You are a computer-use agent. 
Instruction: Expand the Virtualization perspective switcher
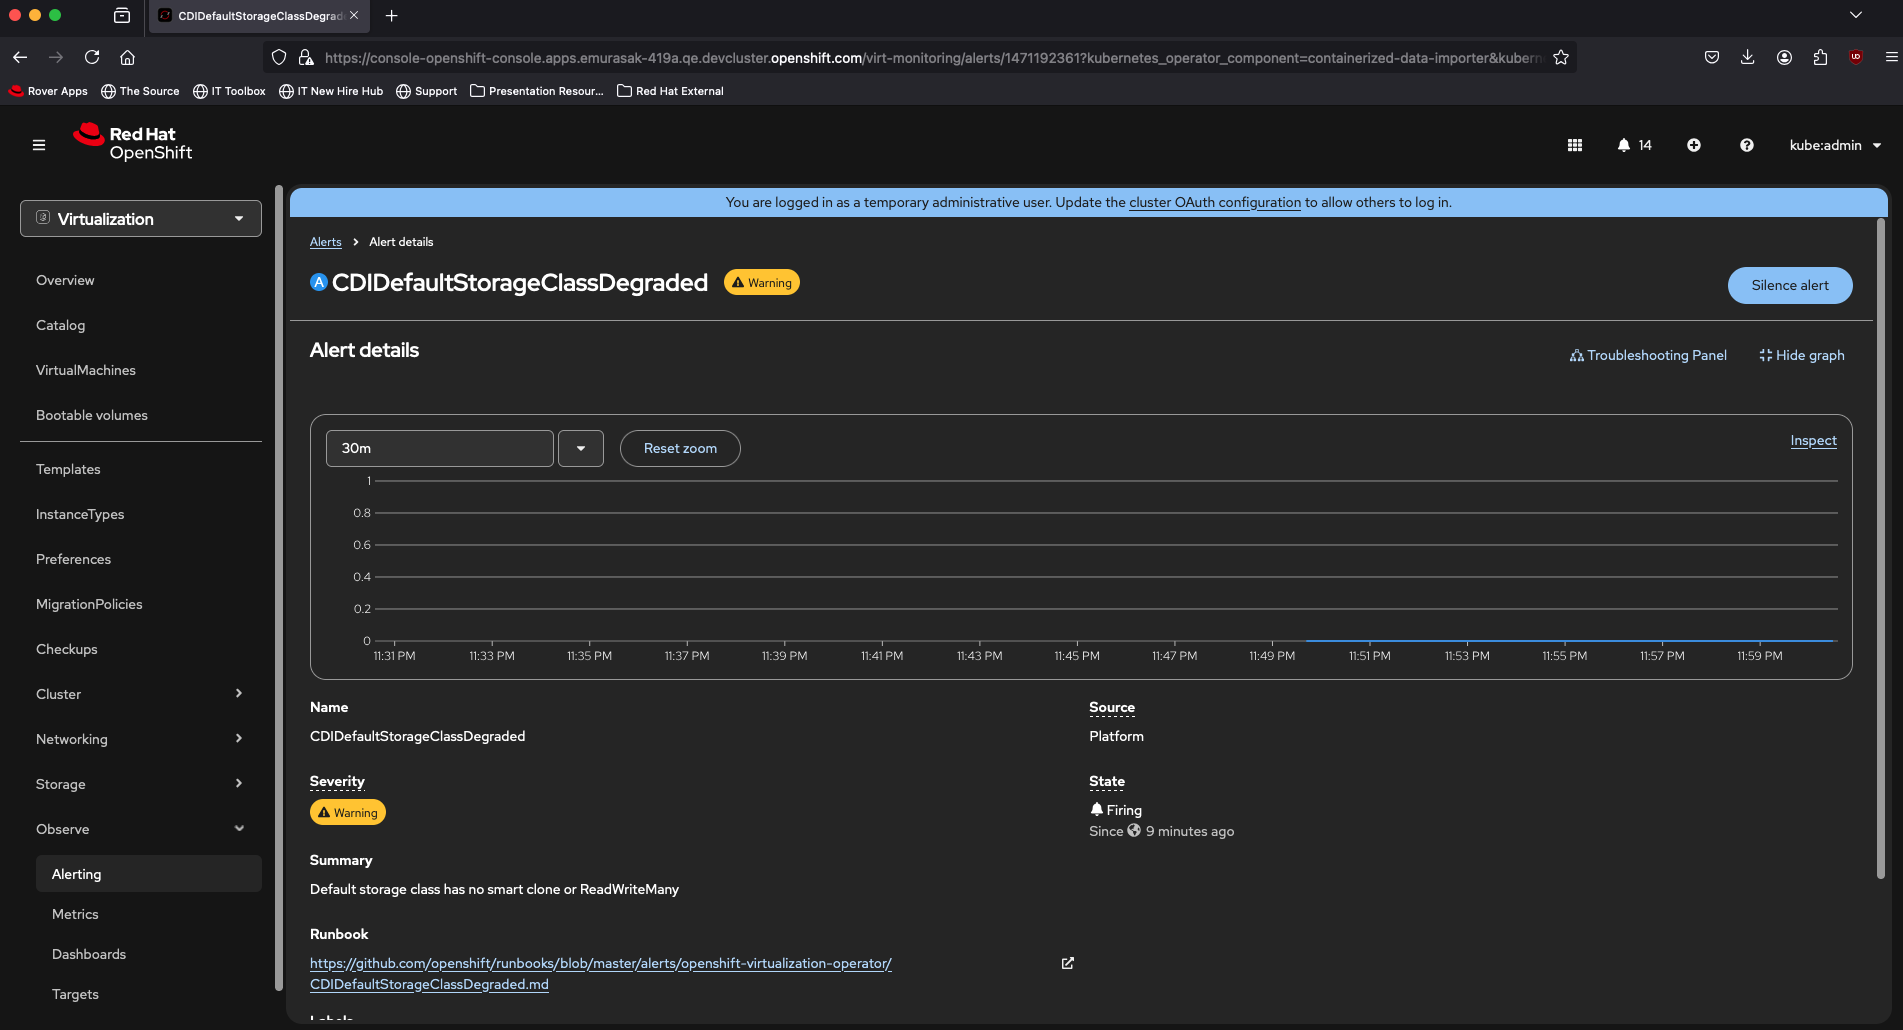coord(141,219)
